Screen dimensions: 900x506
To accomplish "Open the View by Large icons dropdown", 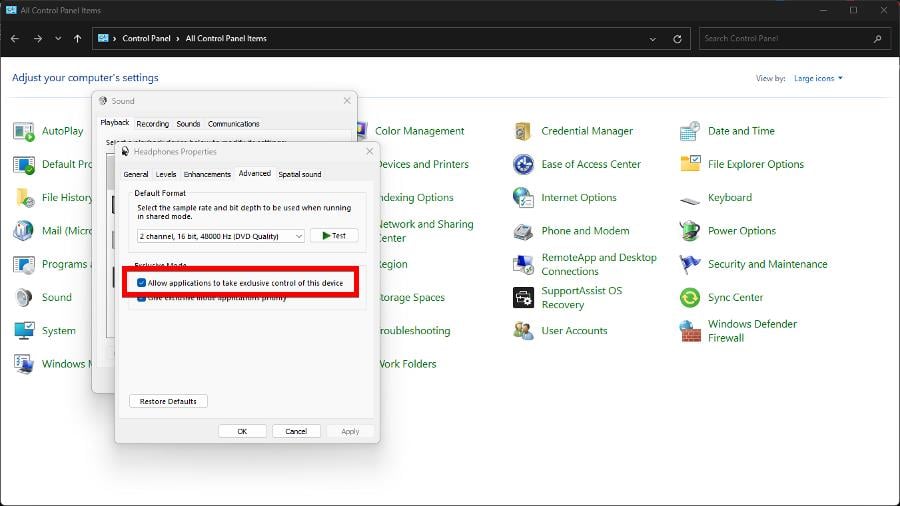I will 818,78.
